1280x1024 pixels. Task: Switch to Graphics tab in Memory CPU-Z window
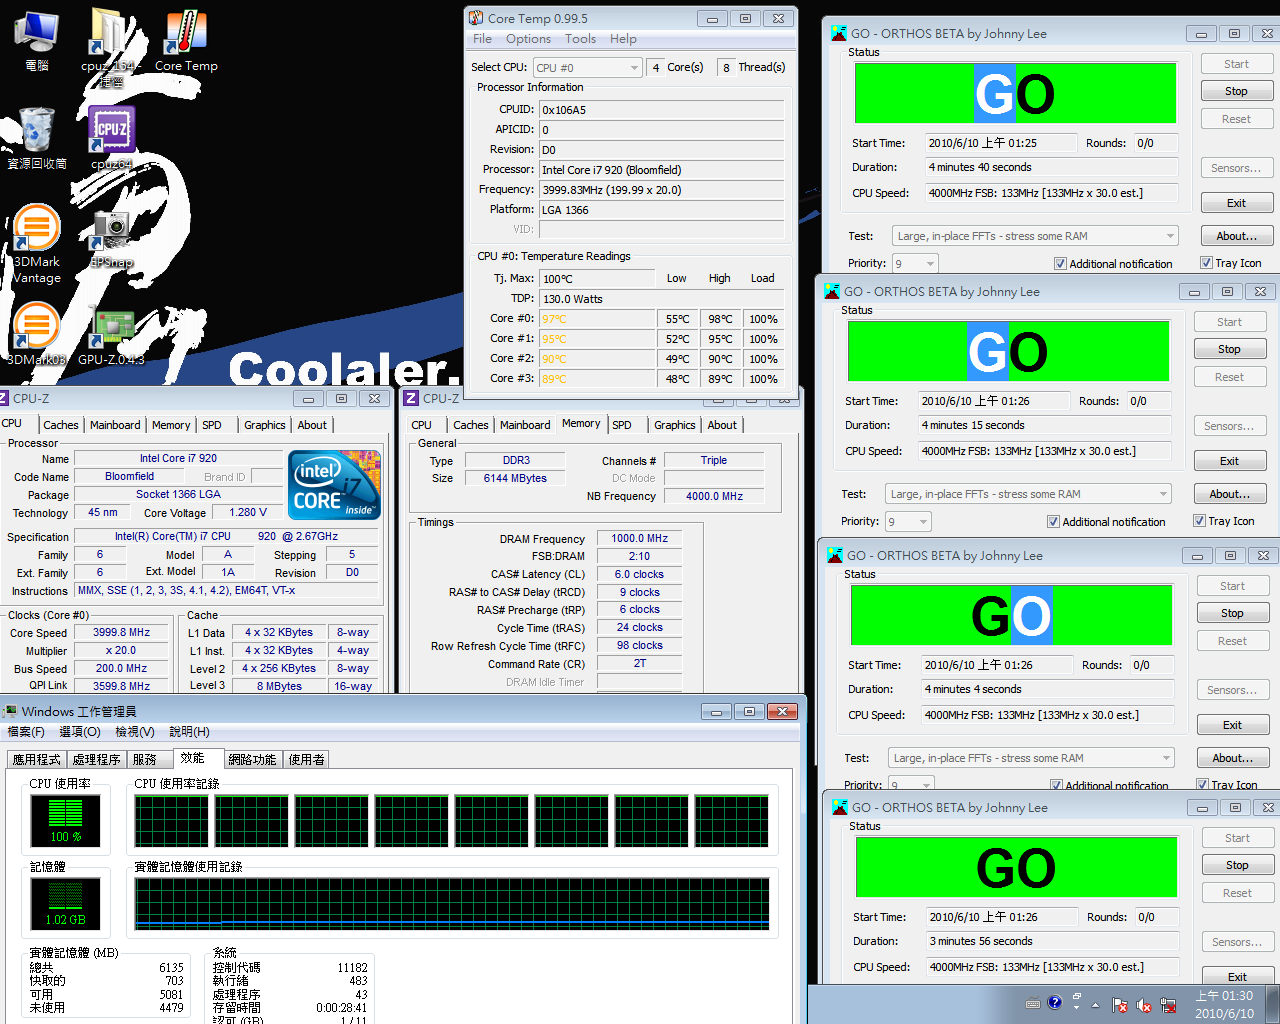coord(675,425)
